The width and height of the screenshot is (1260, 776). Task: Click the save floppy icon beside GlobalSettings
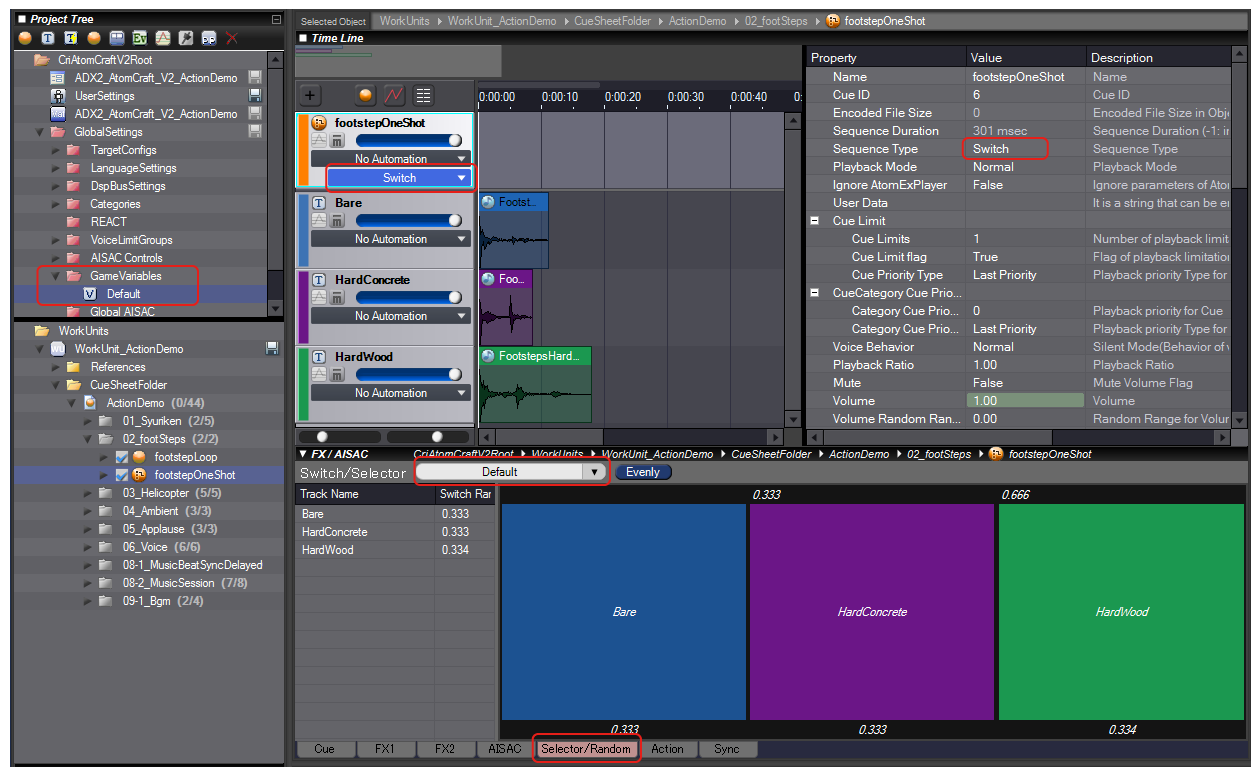click(255, 132)
